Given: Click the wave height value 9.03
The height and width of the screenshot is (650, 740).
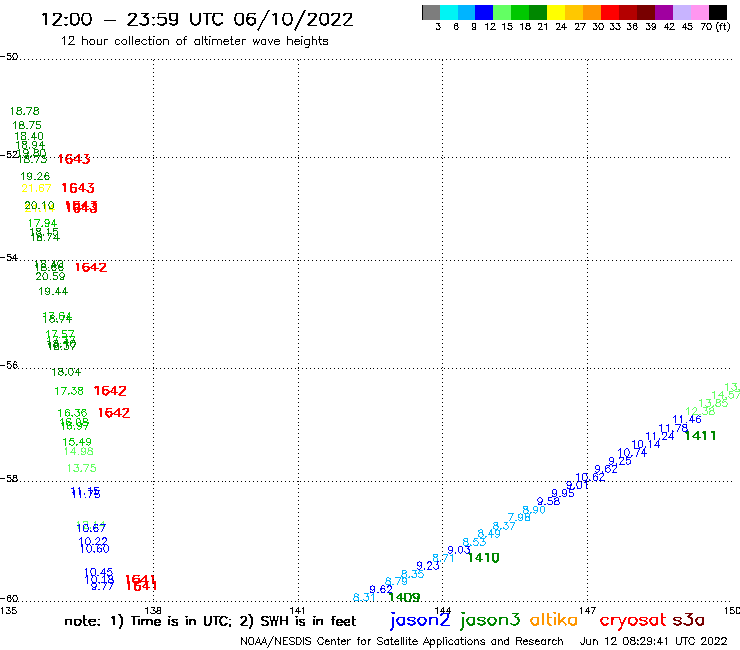Looking at the screenshot, I should coord(459,549).
